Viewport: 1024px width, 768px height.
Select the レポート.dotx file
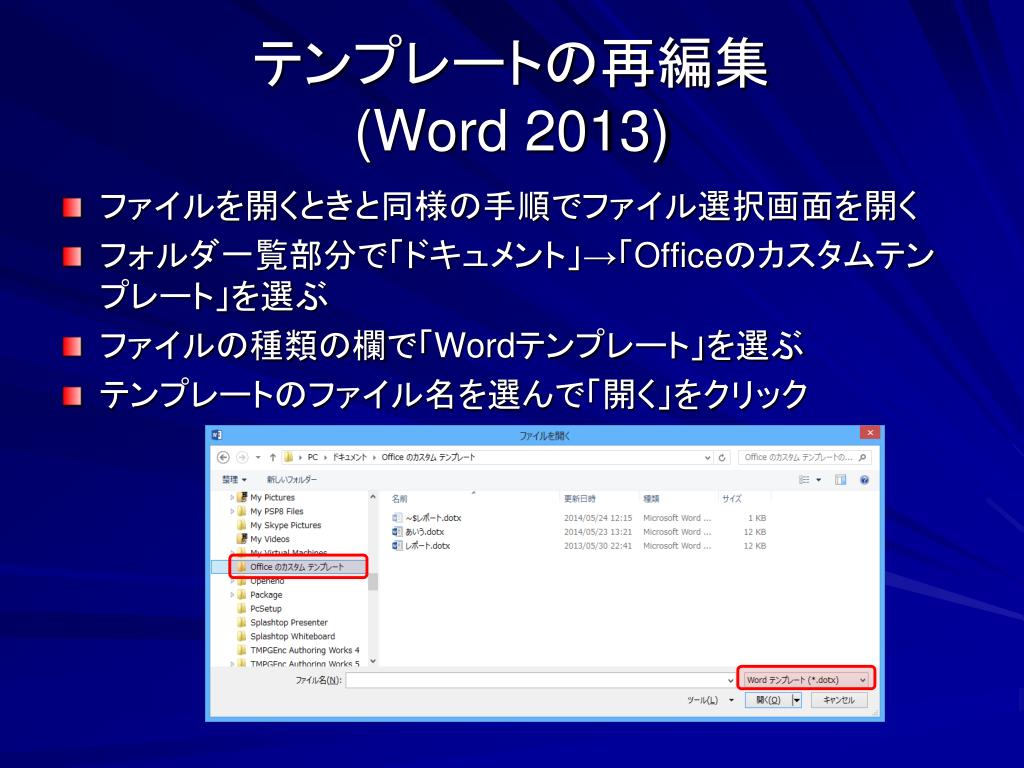click(427, 545)
